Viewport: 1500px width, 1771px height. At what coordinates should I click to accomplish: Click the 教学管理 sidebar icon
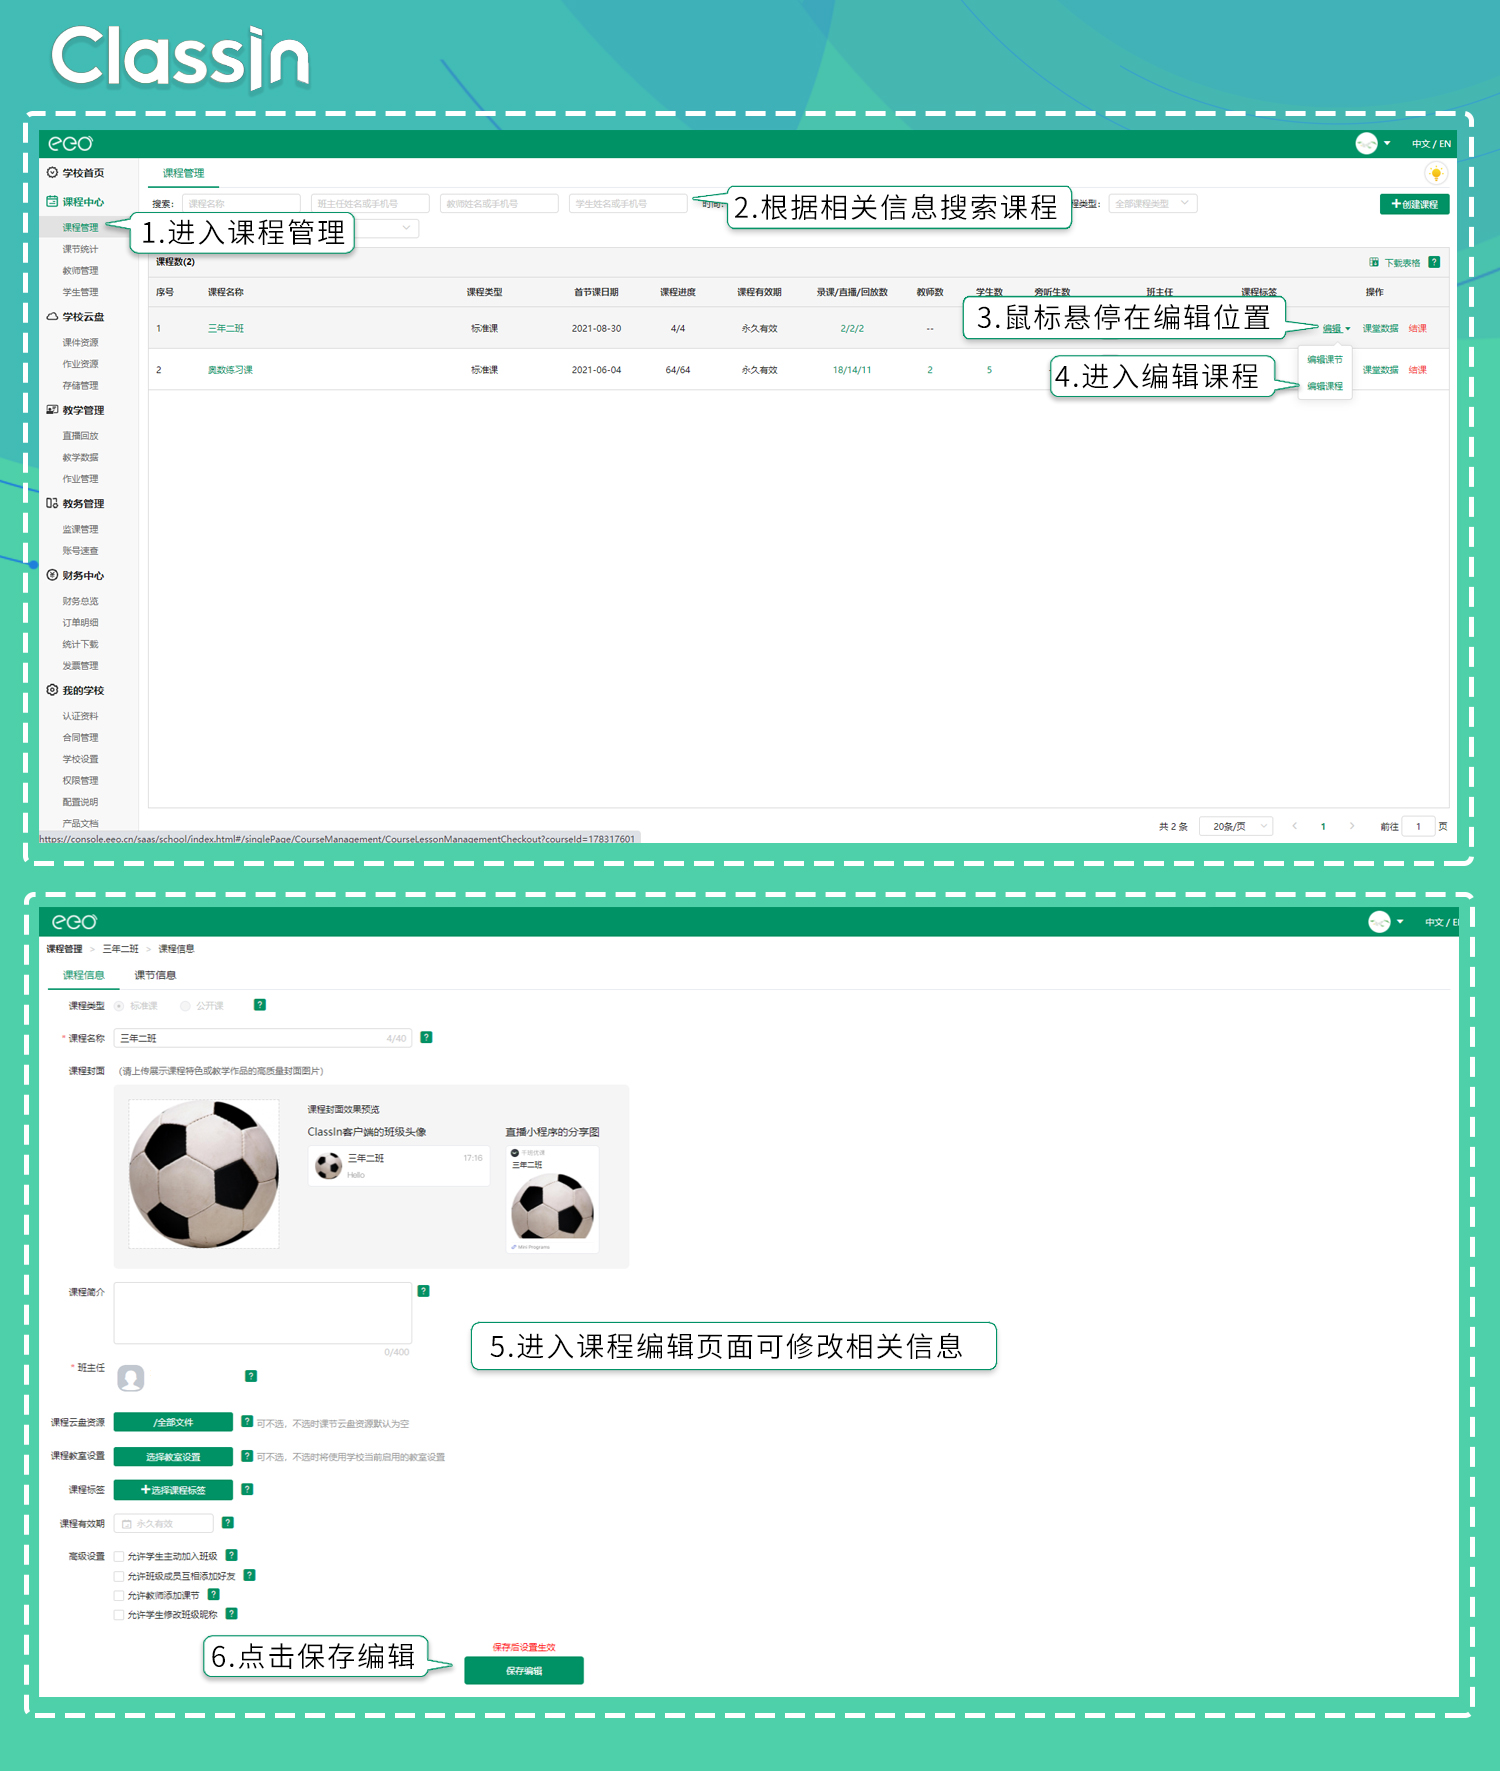click(52, 410)
